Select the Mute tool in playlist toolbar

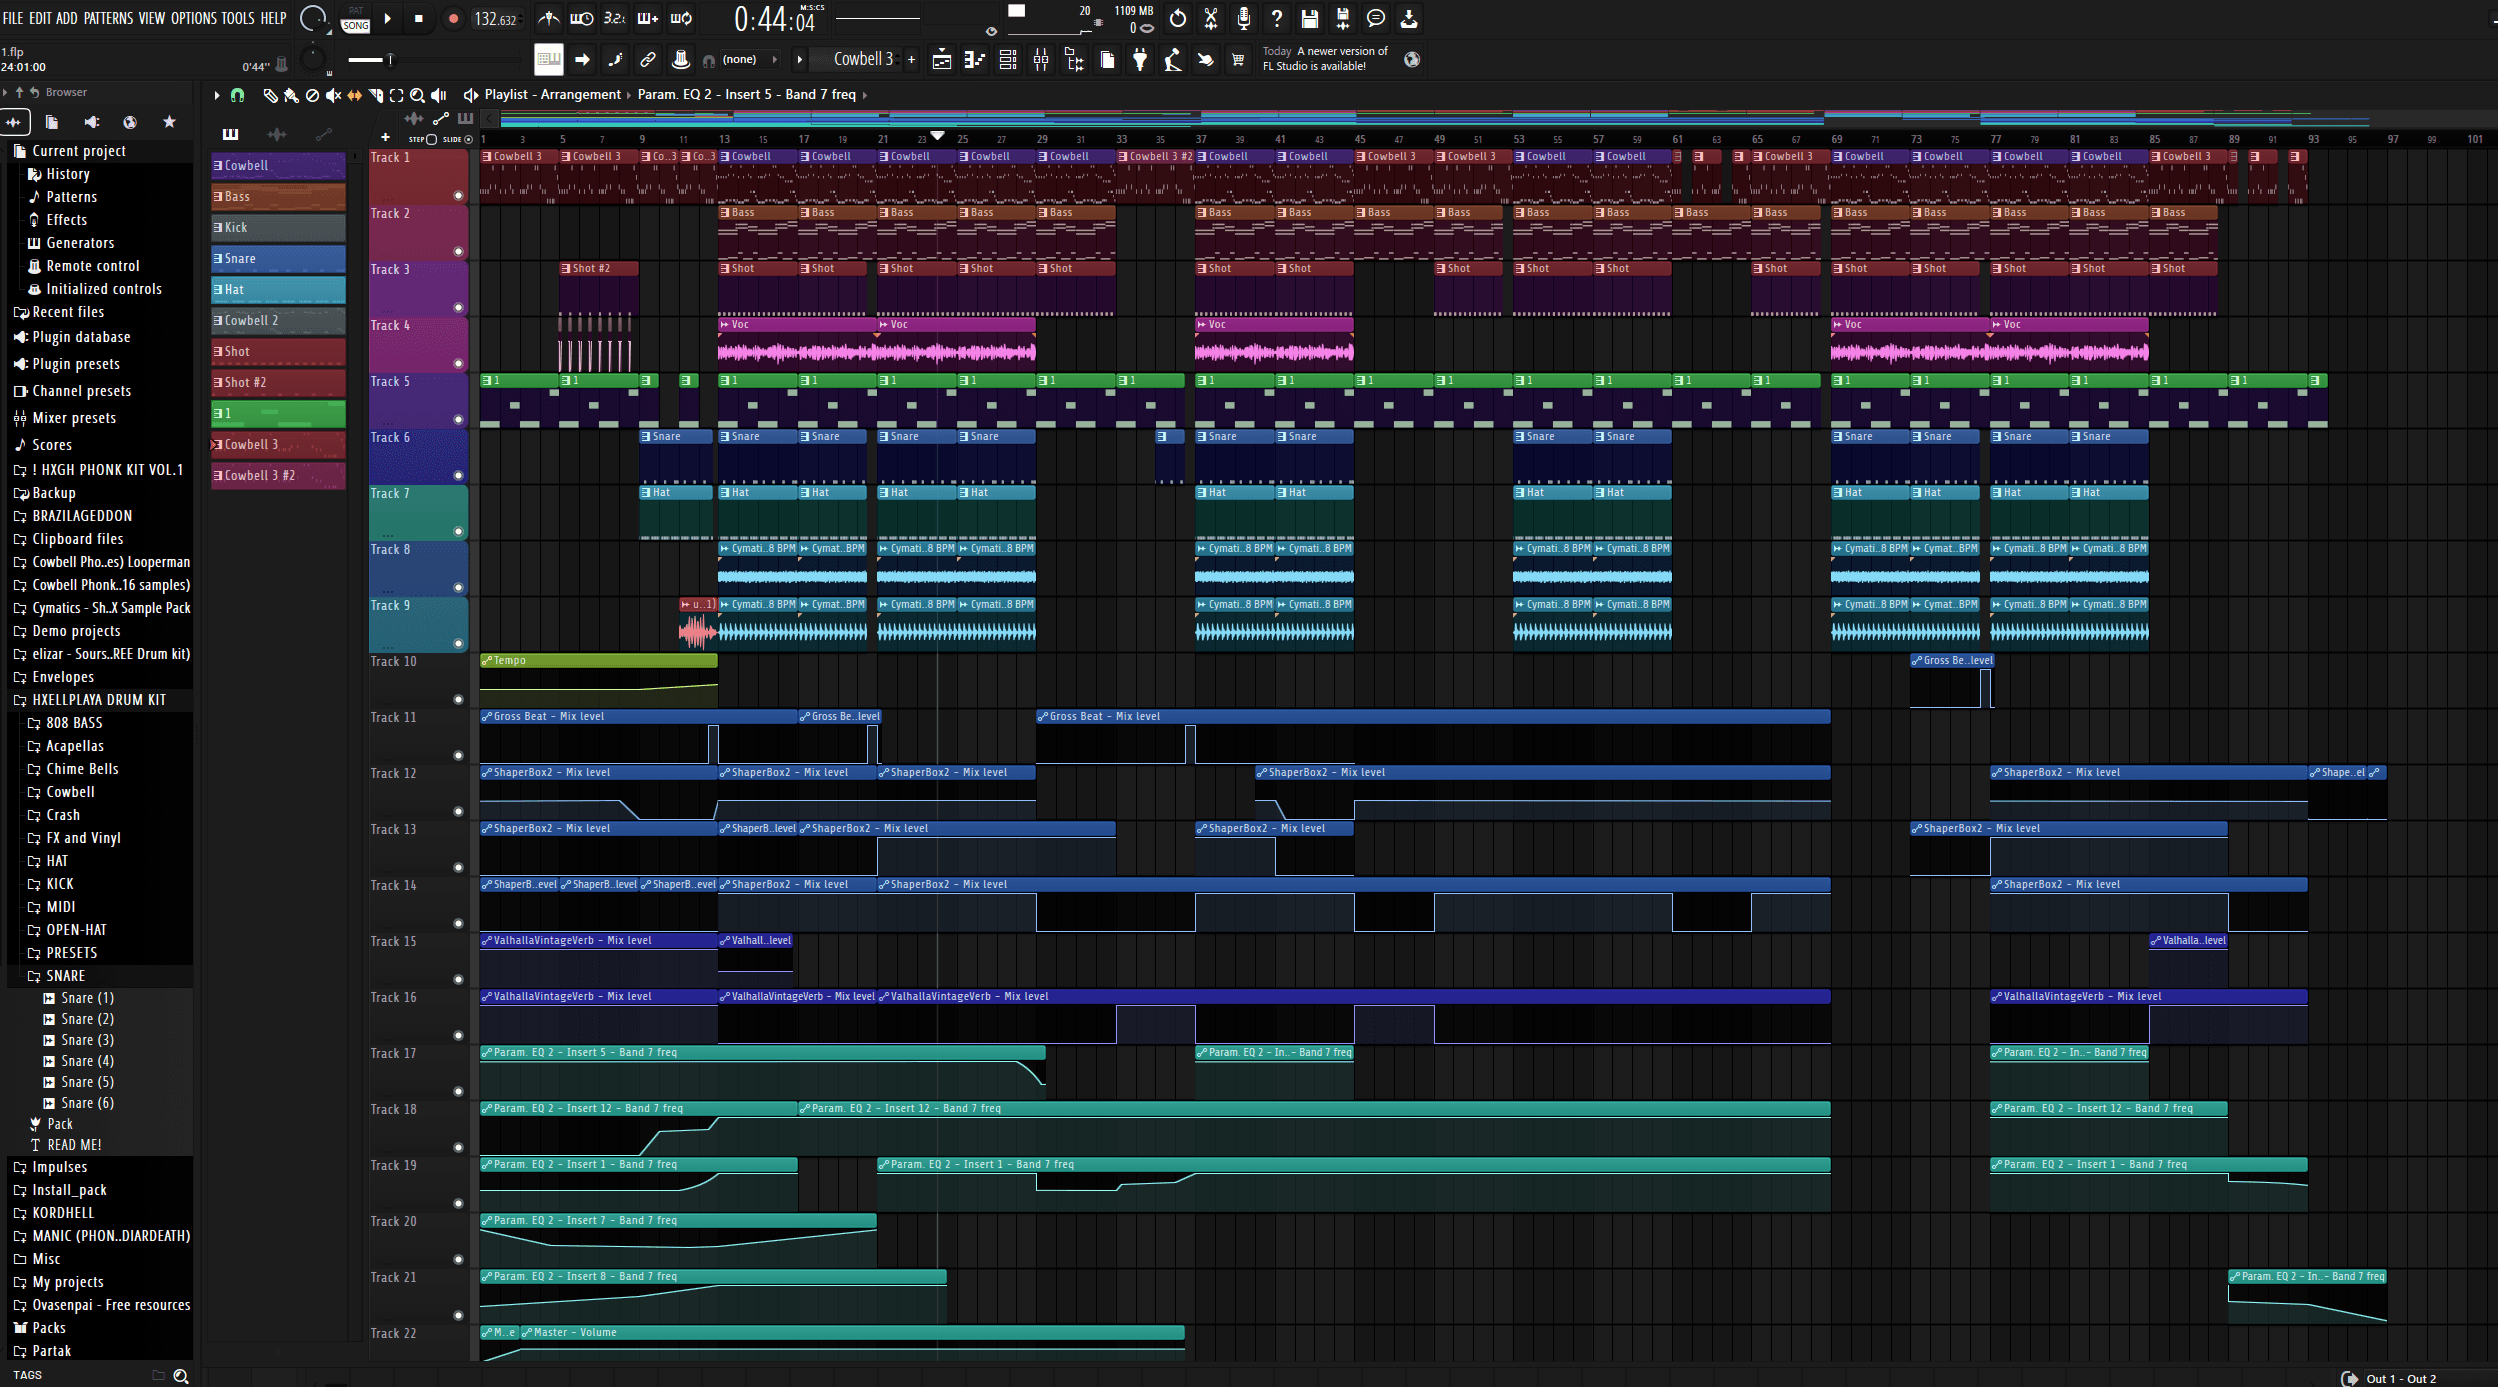point(333,95)
